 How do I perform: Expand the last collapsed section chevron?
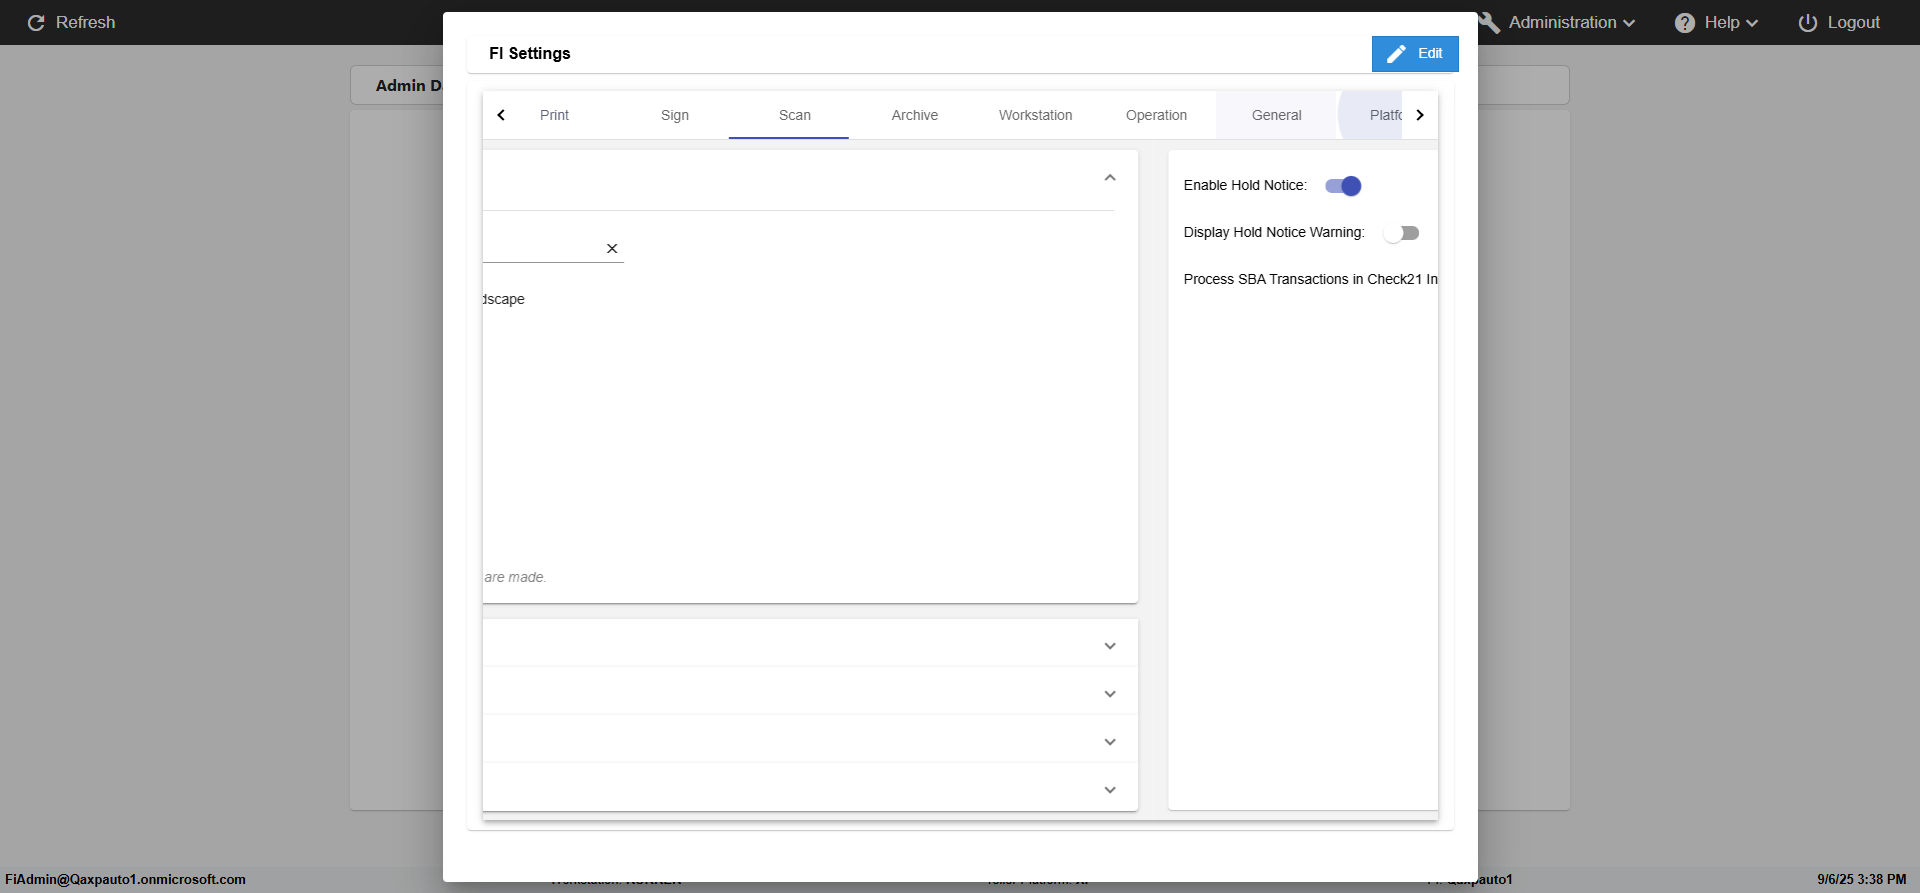tap(1109, 790)
